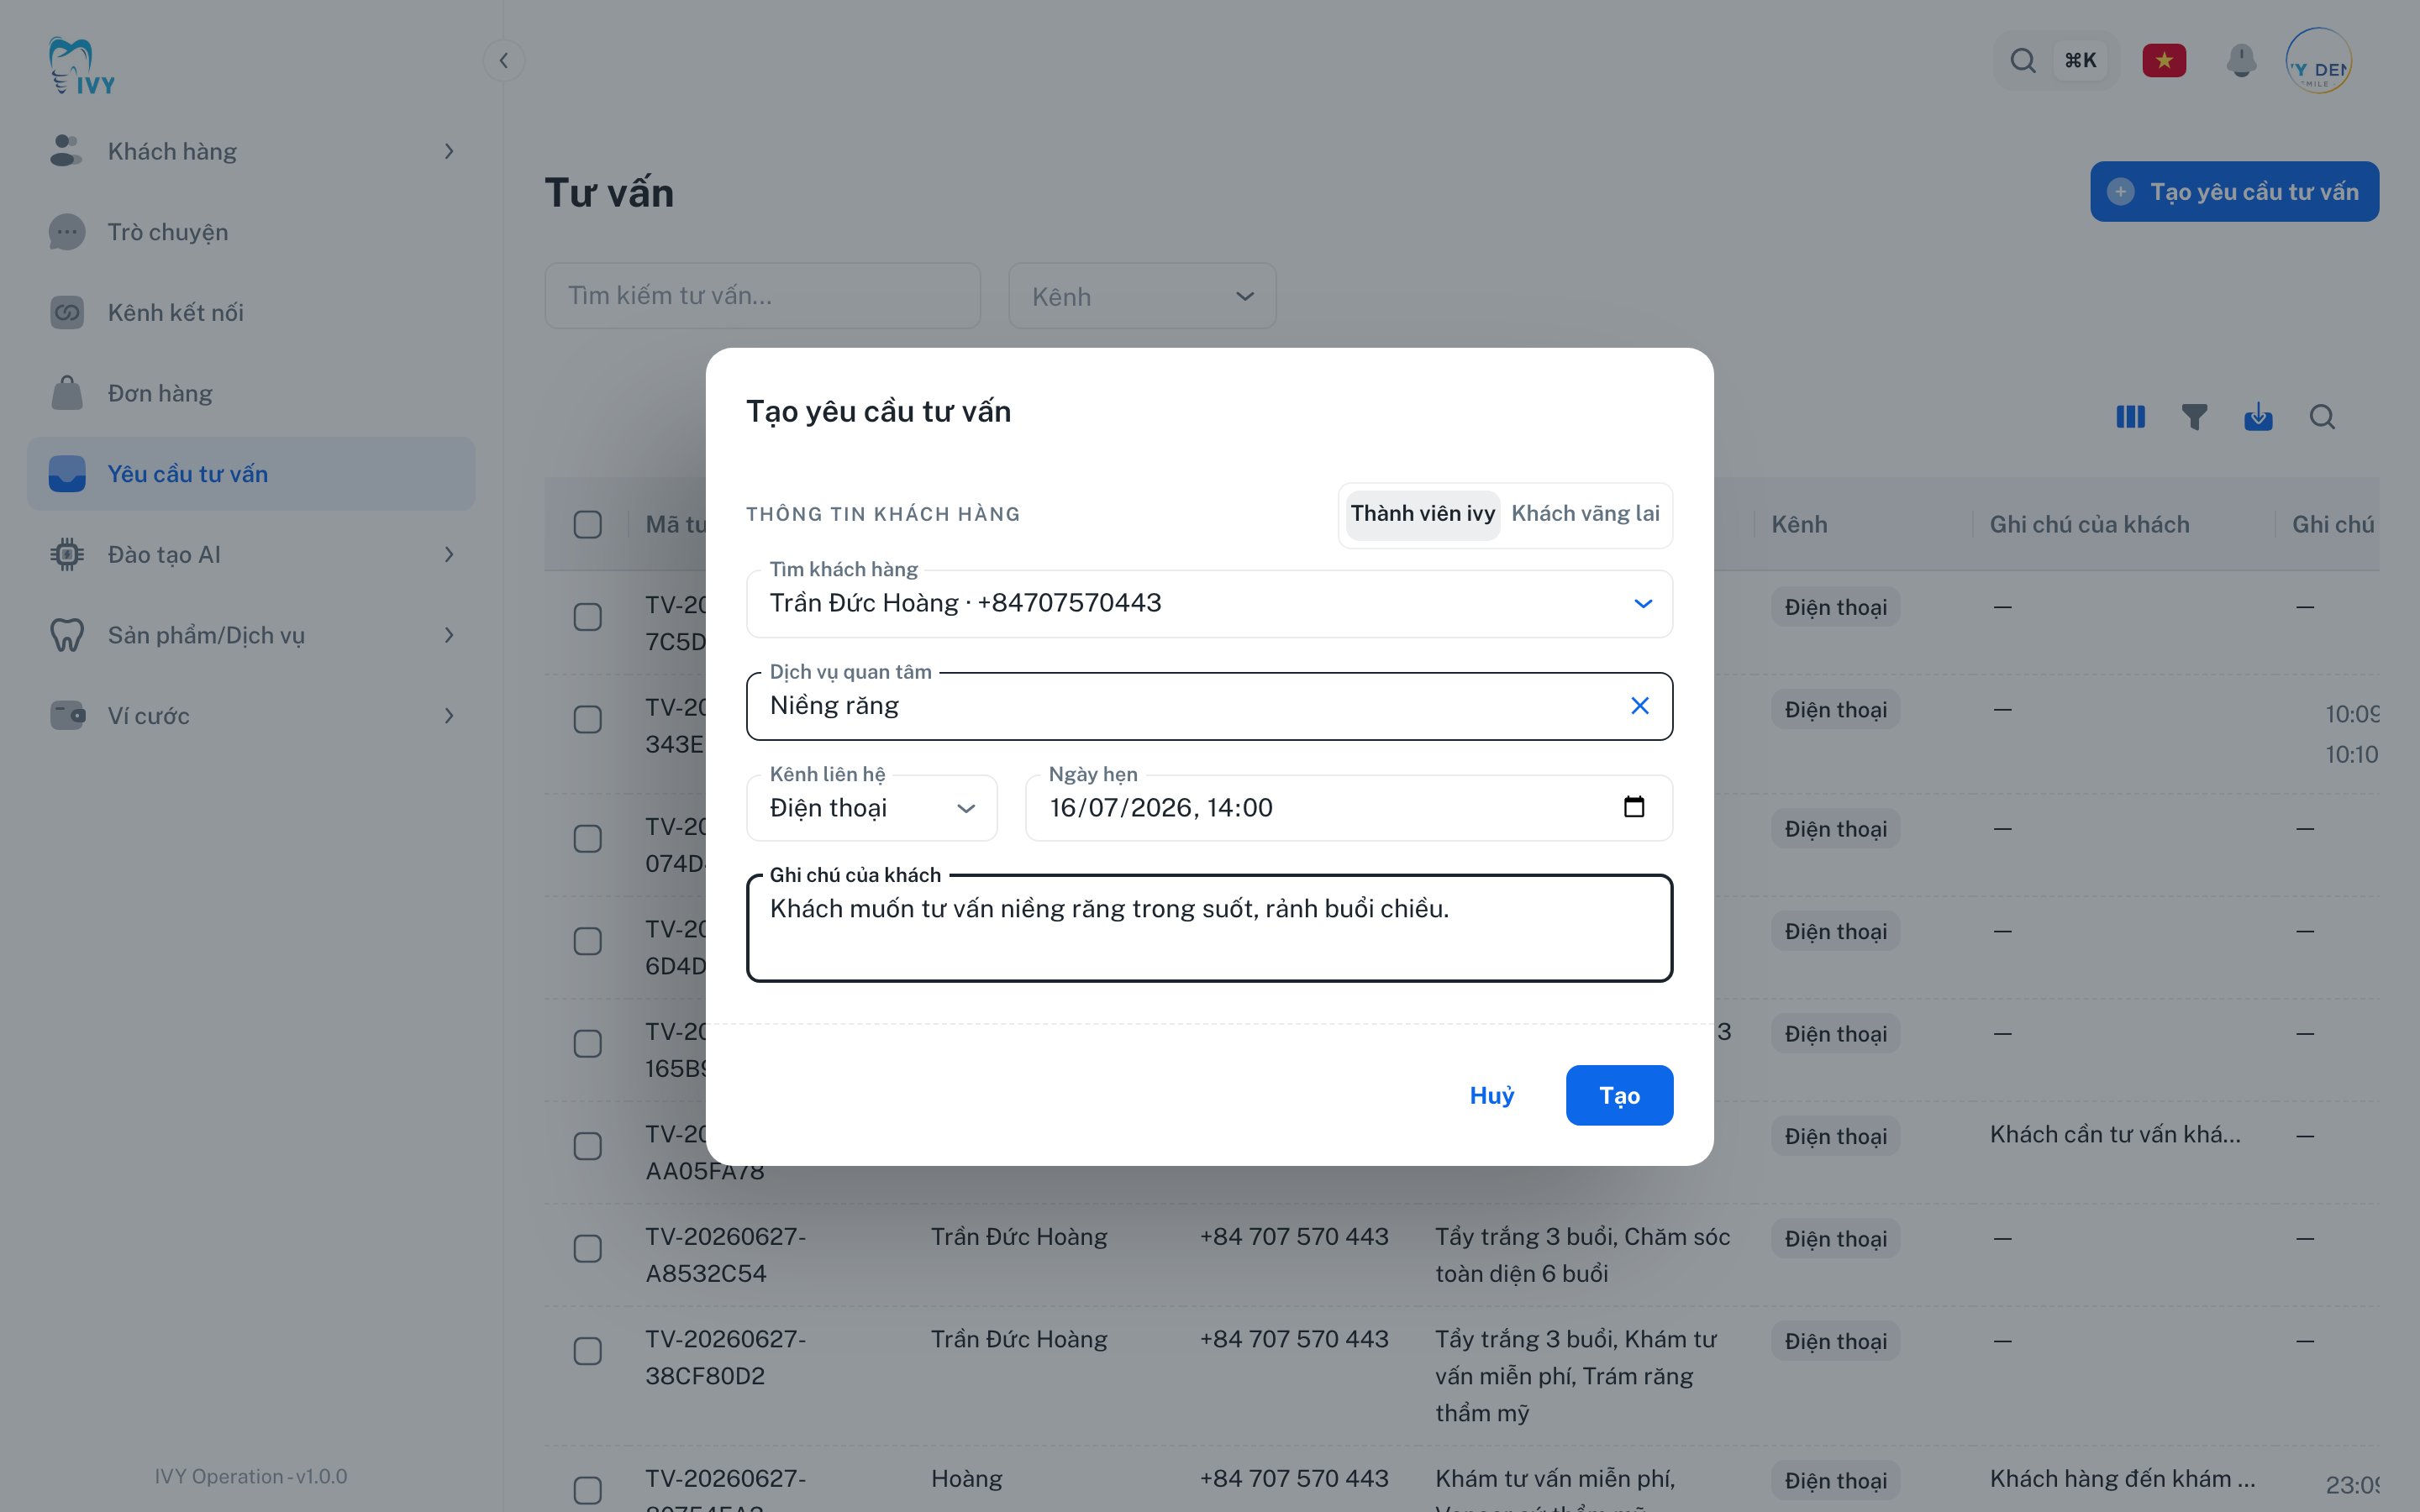Tick checkbox for row ending AA05FA78
This screenshot has width=2420, height=1512.
(588, 1146)
